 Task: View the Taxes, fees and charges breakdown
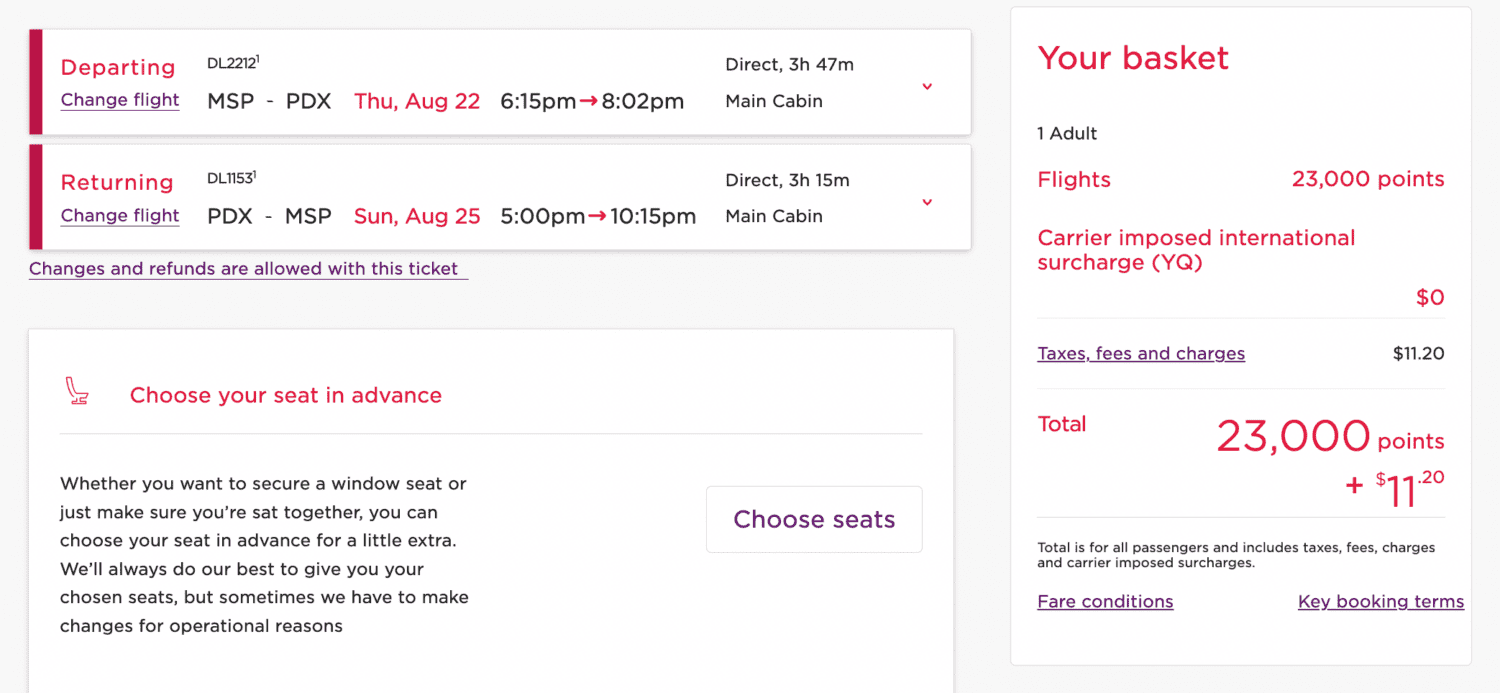[1141, 353]
